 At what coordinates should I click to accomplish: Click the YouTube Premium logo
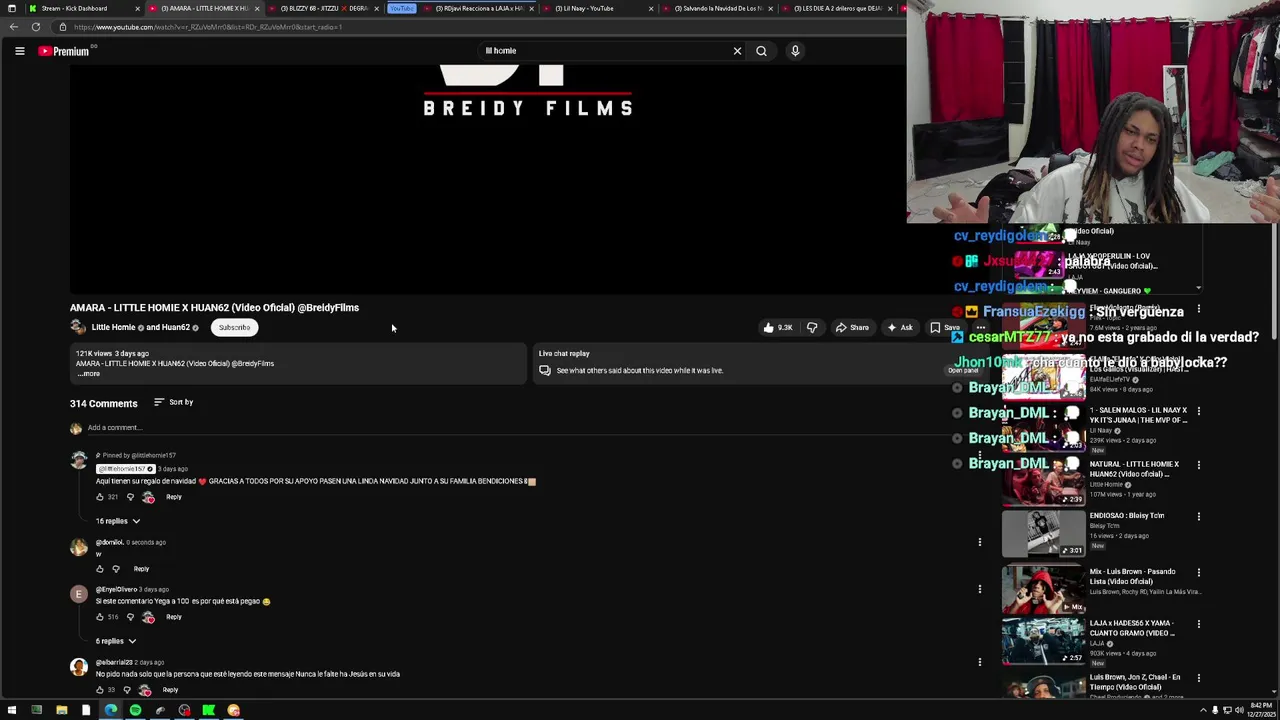pyautogui.click(x=65, y=51)
